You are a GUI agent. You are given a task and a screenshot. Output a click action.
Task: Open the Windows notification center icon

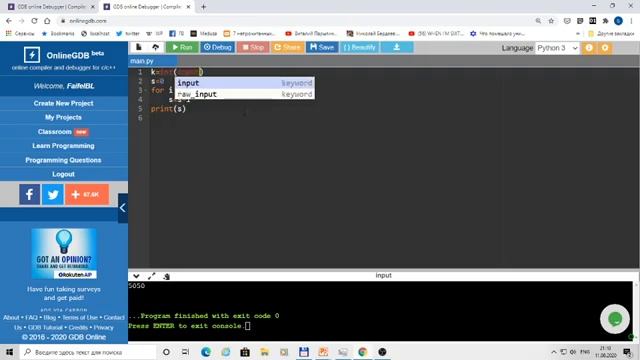click(627, 352)
